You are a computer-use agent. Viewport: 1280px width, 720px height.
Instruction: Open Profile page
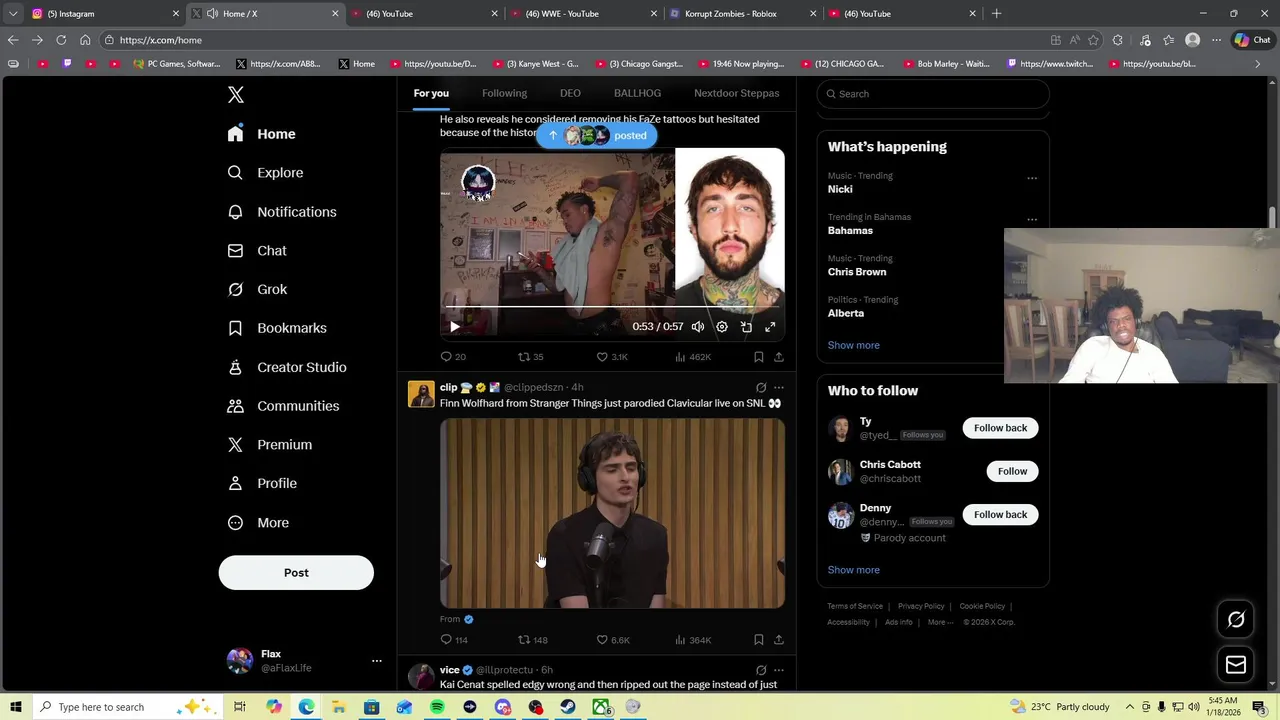tap(262, 484)
